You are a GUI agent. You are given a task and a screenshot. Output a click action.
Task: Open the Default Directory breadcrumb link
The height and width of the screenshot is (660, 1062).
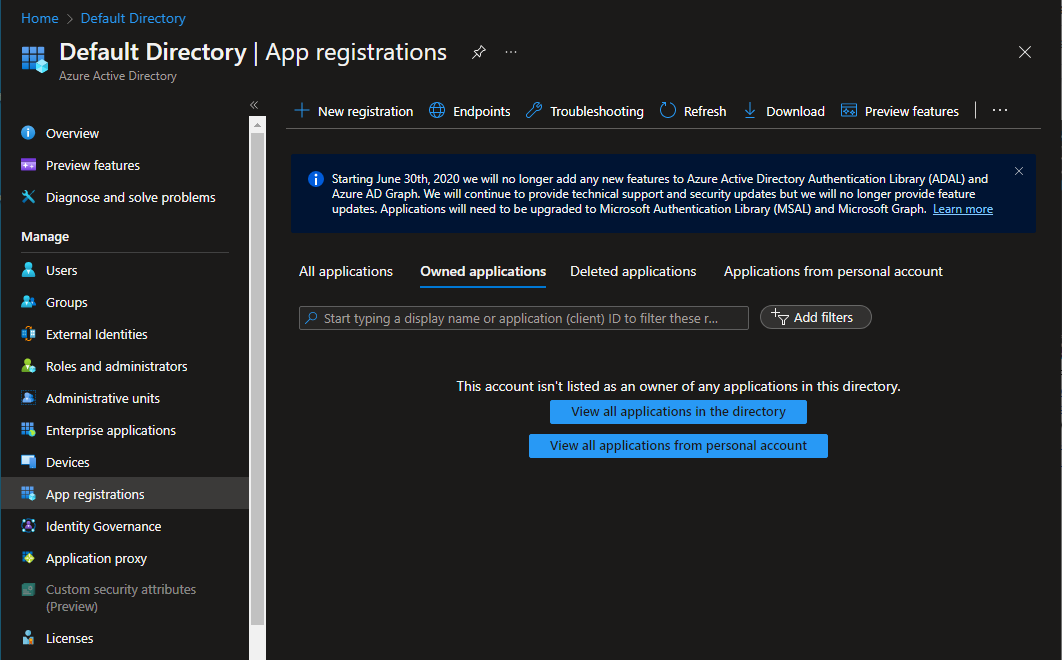coord(133,18)
